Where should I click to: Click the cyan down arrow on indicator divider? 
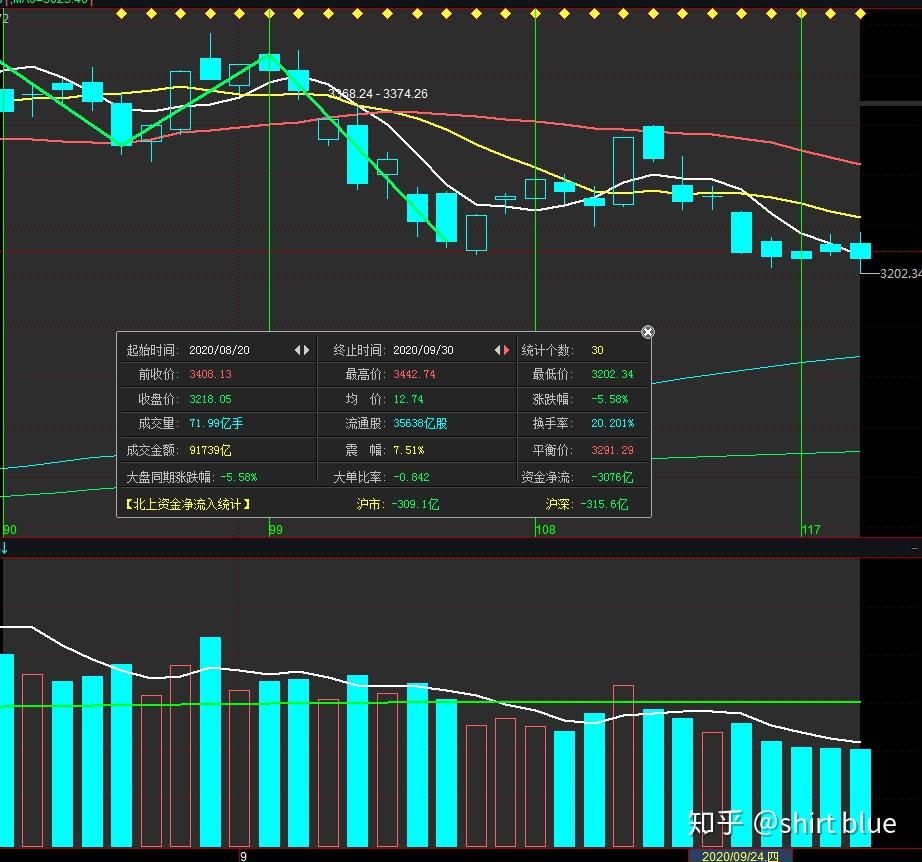point(4,548)
